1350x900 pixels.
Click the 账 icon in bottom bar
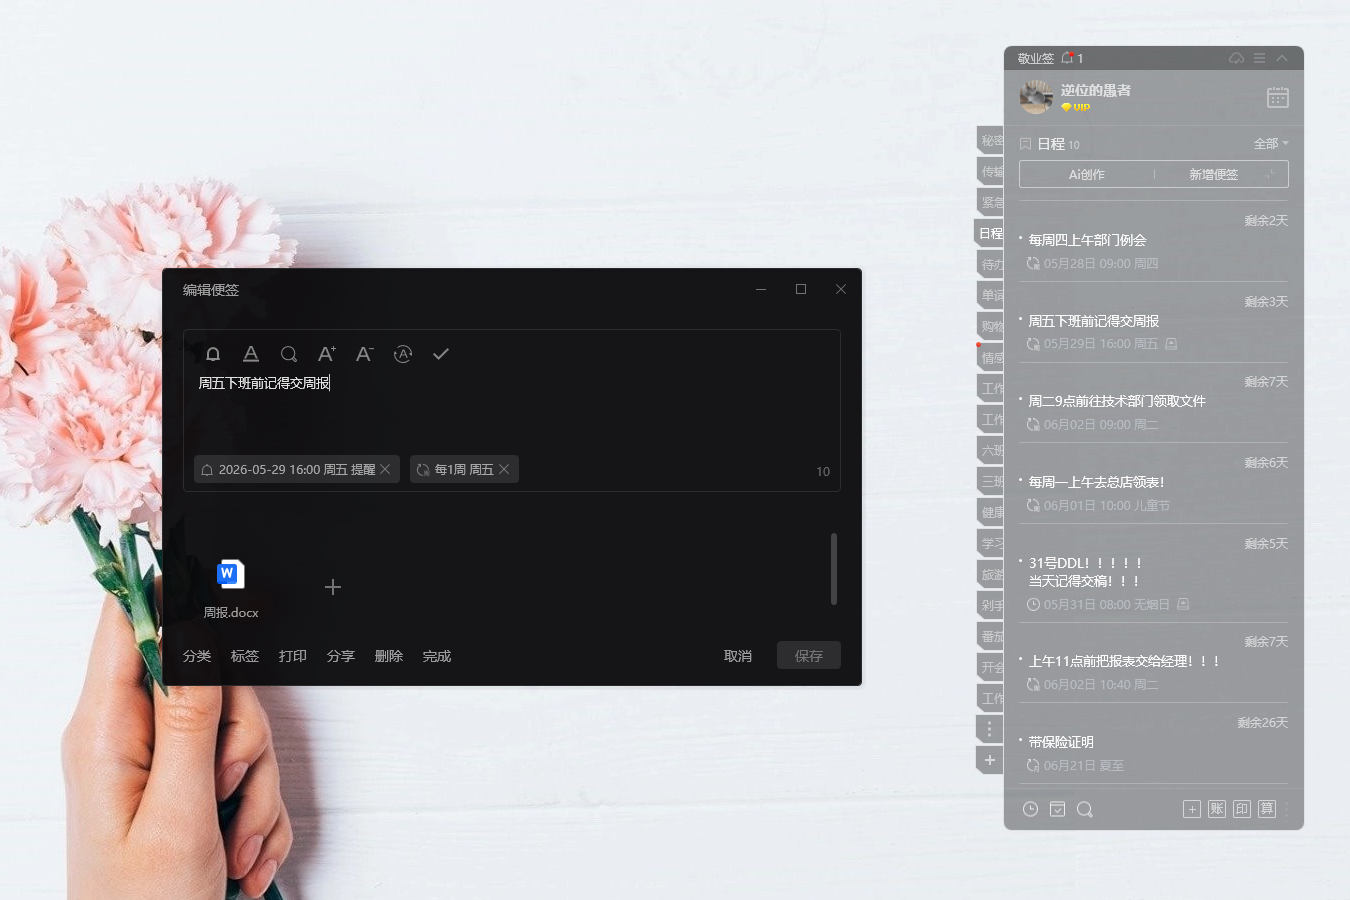1217,809
